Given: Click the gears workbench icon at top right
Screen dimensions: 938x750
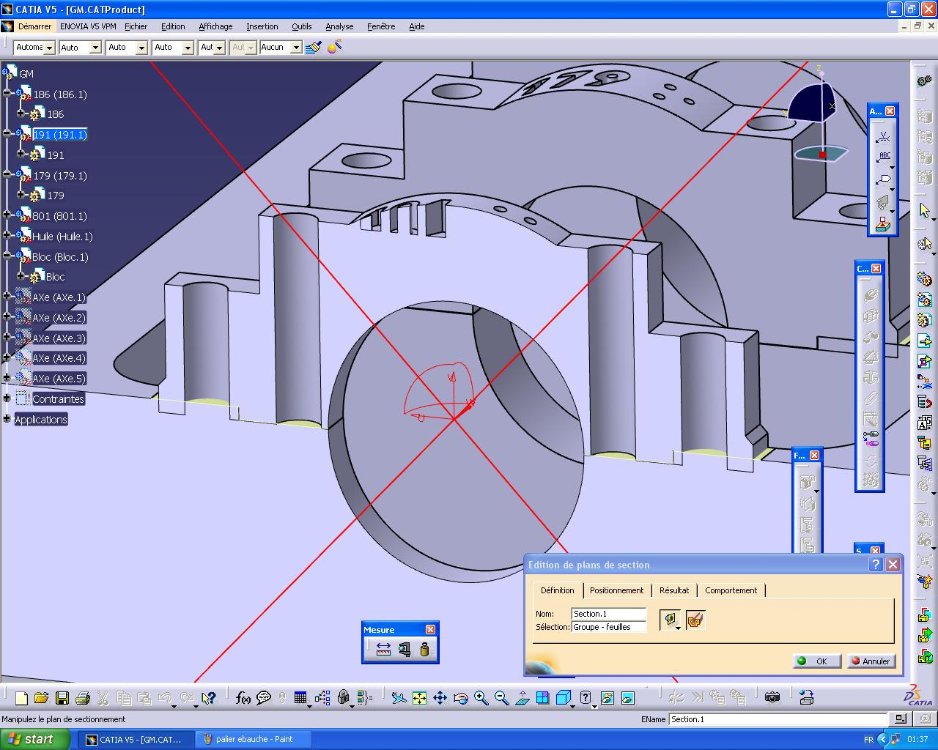Looking at the screenshot, I should click(x=924, y=80).
